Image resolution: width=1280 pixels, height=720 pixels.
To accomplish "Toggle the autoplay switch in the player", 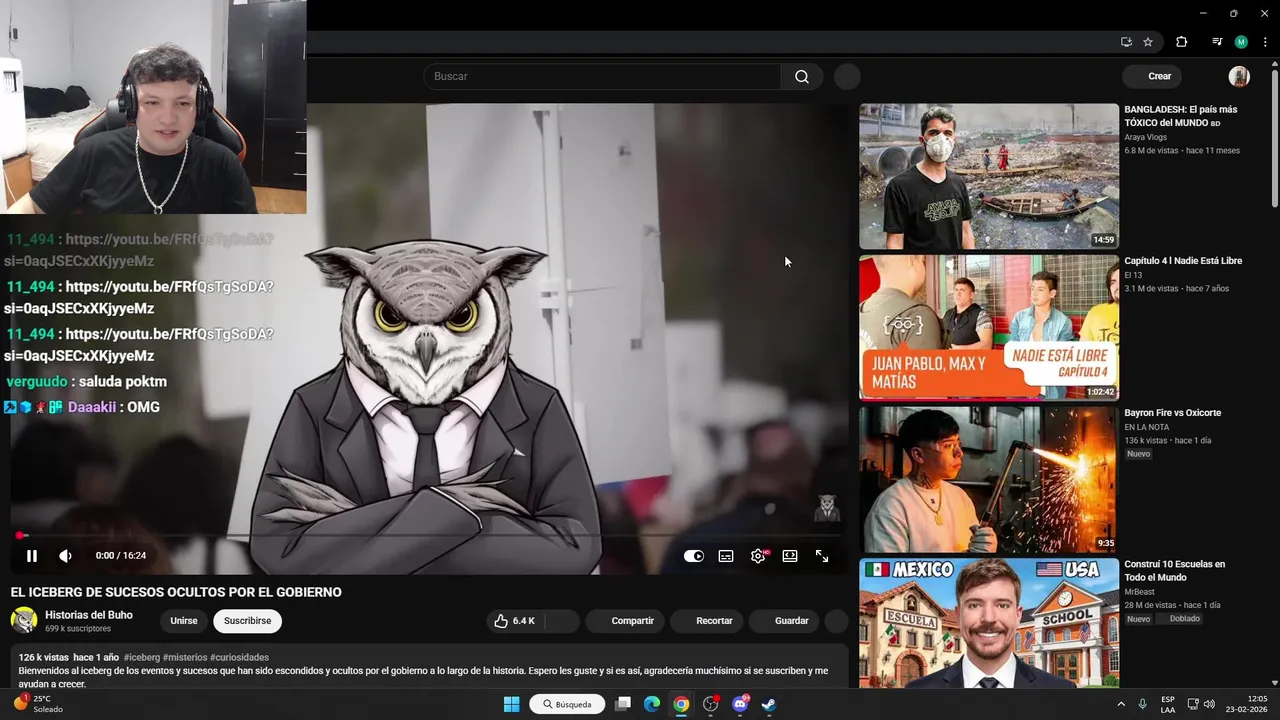I will [x=694, y=556].
